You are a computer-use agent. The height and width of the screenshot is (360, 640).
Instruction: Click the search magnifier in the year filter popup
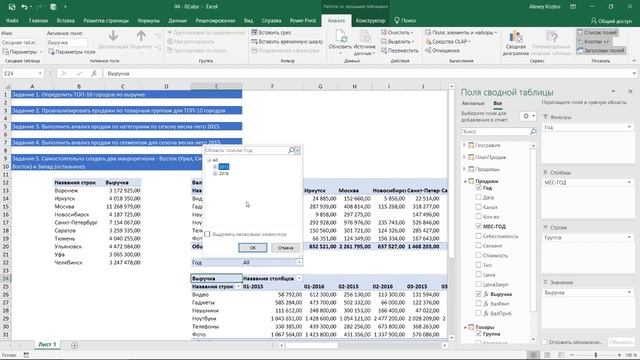pyautogui.click(x=291, y=150)
